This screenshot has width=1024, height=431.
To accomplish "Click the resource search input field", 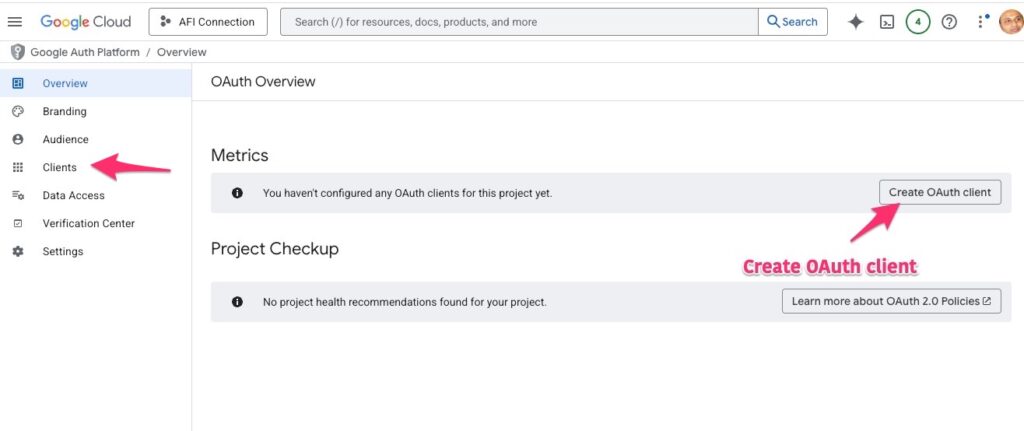I will click(x=518, y=22).
